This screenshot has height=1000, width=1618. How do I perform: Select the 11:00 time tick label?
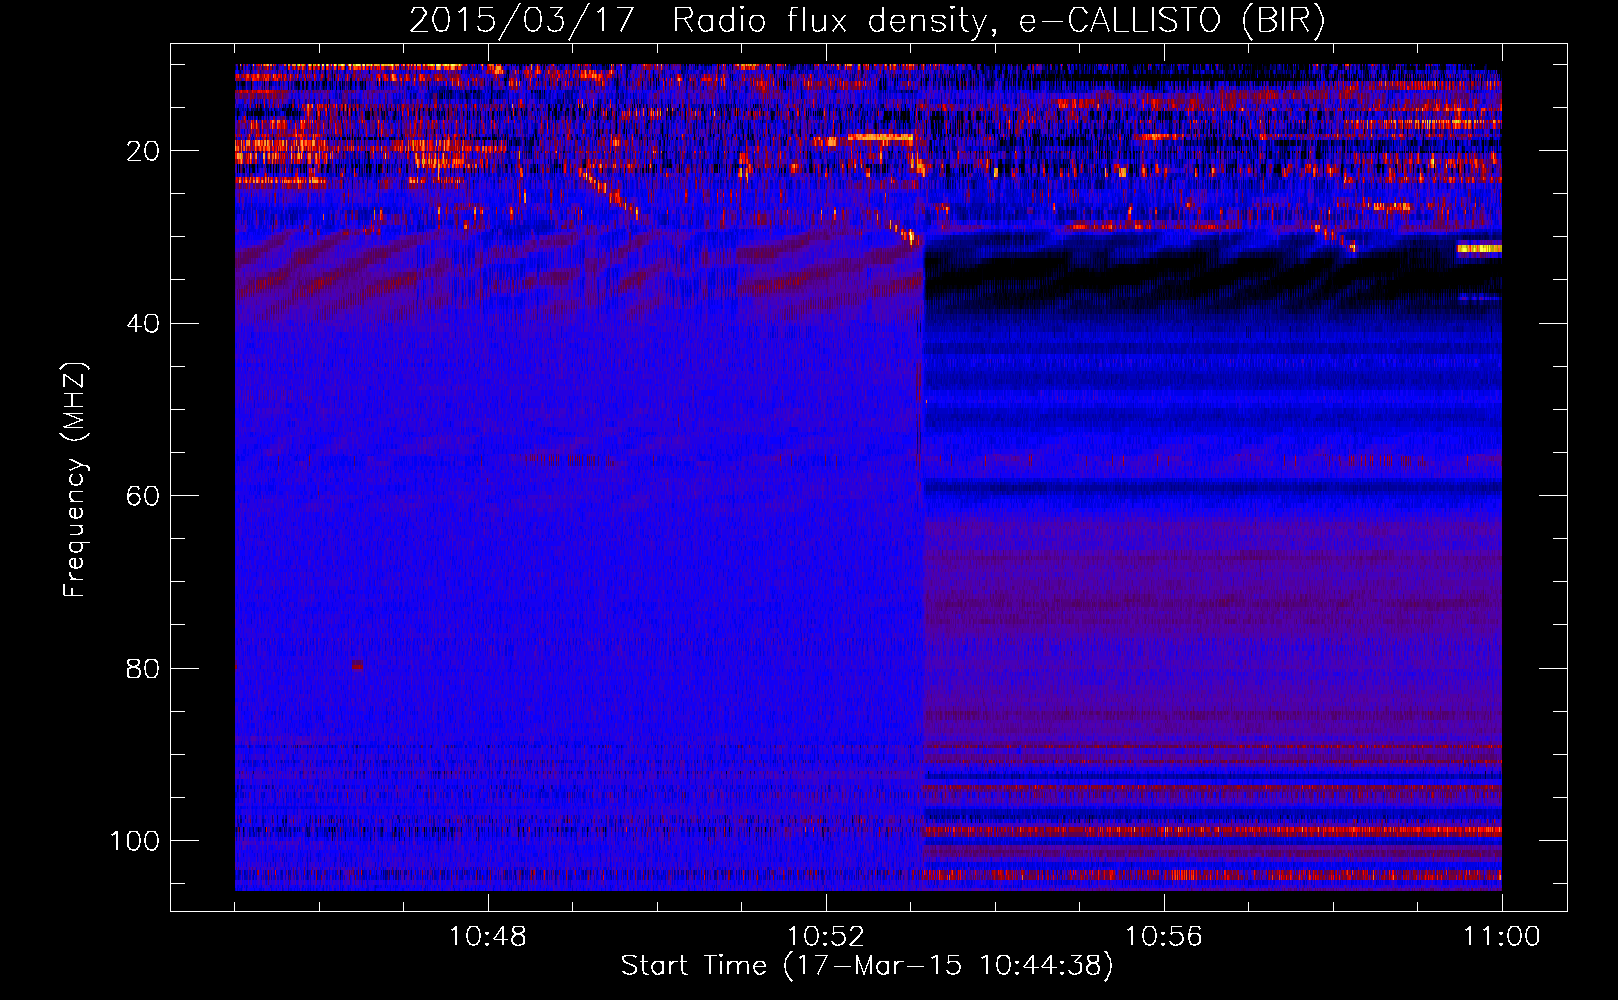1502,937
